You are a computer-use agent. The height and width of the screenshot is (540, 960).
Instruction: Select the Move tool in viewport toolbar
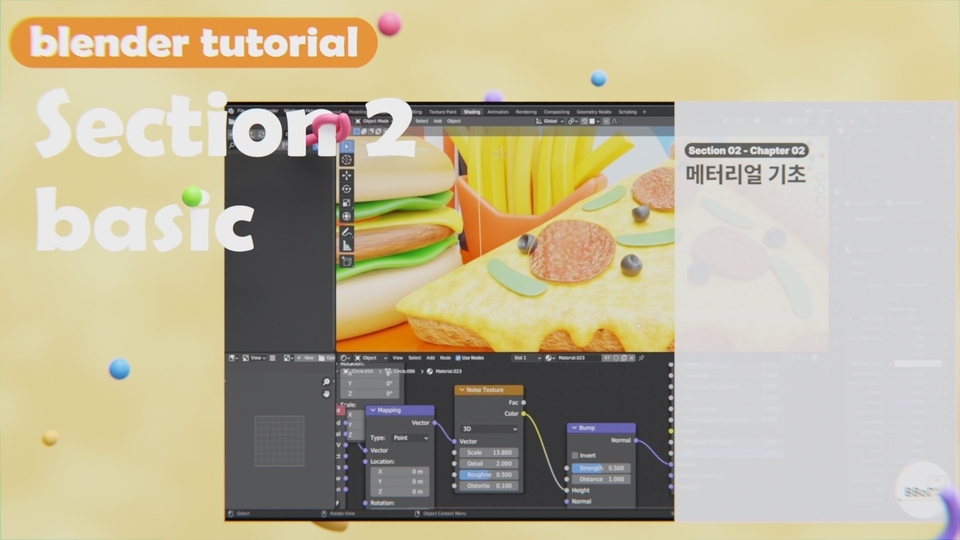tap(347, 176)
